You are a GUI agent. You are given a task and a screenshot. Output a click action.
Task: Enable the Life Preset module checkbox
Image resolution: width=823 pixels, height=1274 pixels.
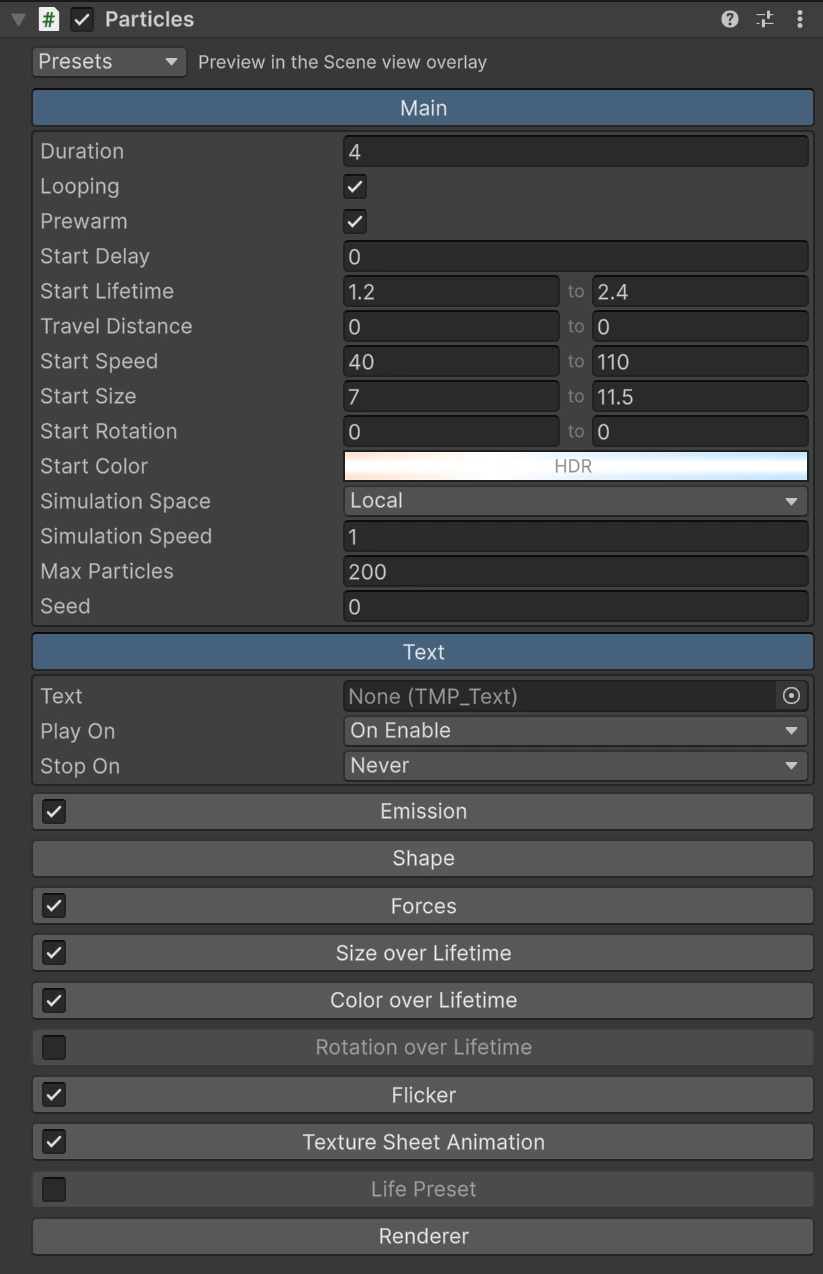pos(54,1189)
